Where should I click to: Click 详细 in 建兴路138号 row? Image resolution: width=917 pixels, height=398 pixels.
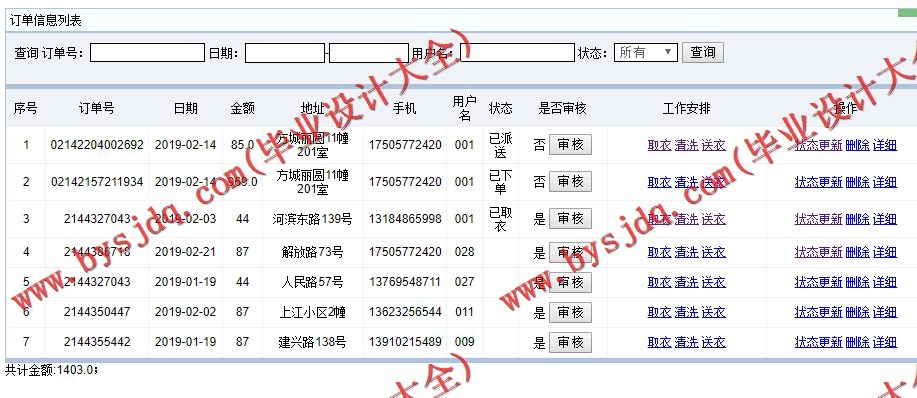point(885,342)
